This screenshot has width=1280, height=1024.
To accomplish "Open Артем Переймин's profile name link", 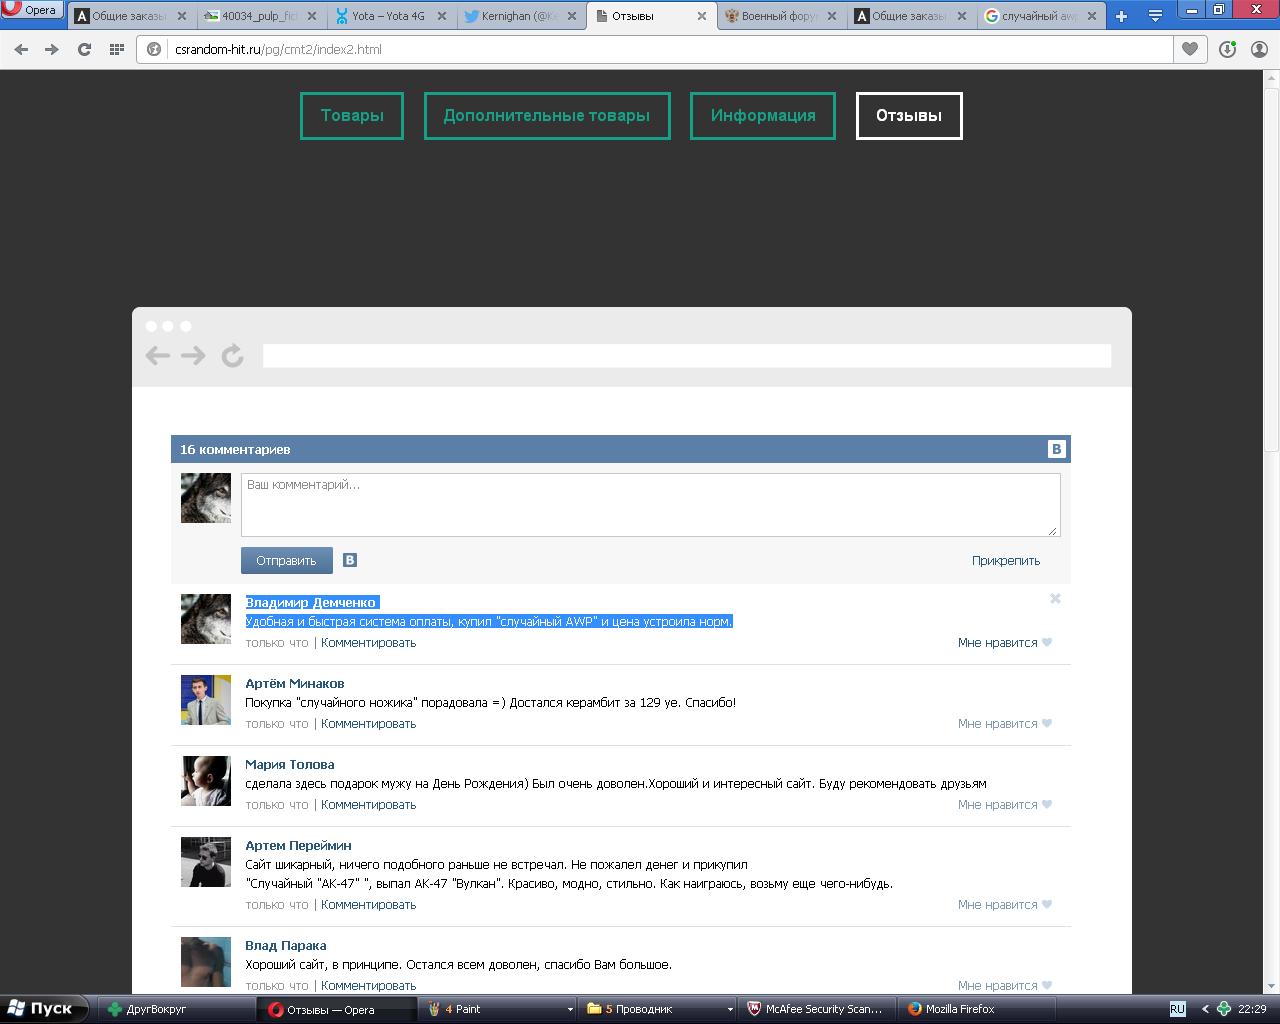I will pos(299,845).
